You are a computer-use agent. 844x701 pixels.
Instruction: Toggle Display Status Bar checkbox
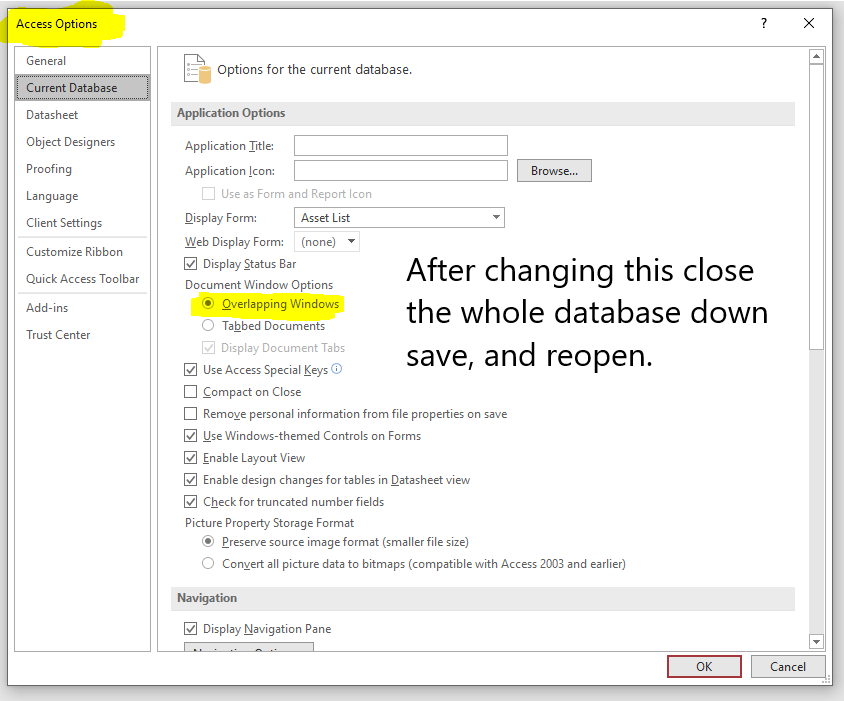point(191,264)
